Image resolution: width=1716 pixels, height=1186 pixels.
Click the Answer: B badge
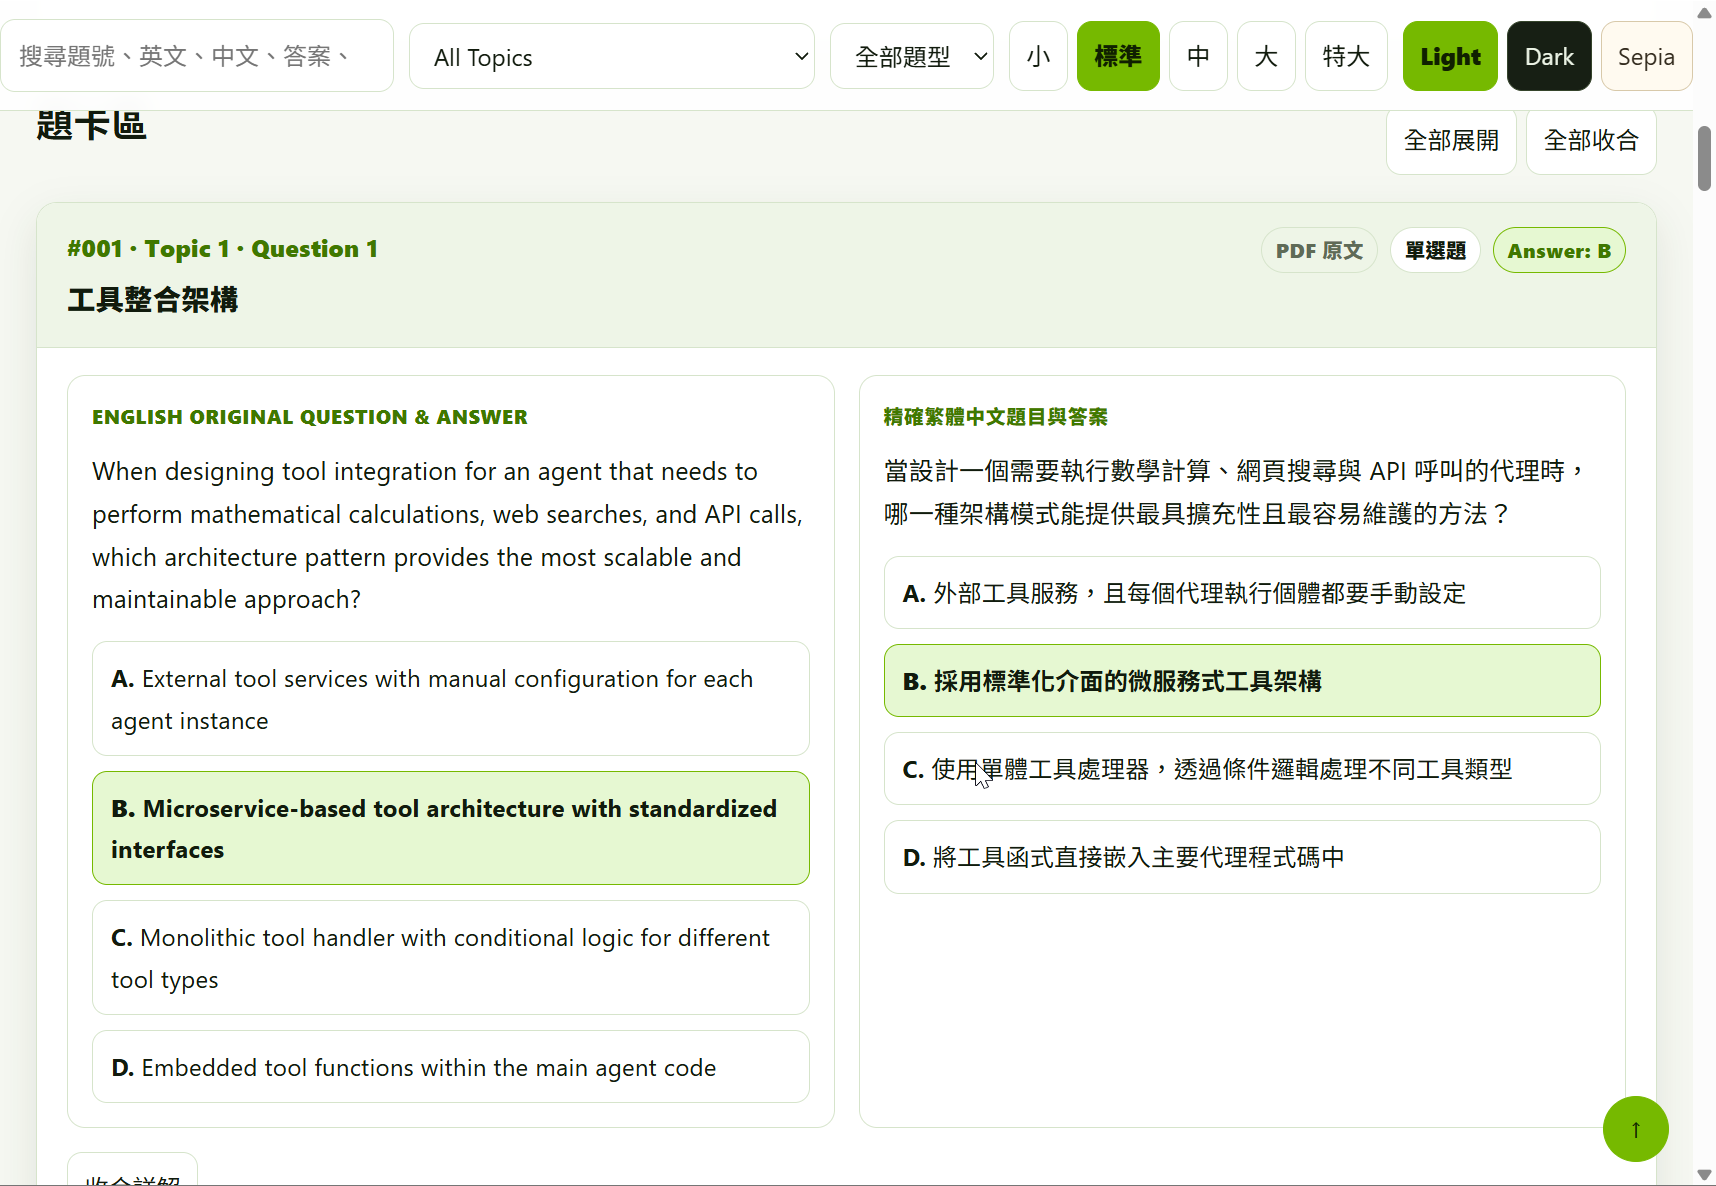(1559, 250)
